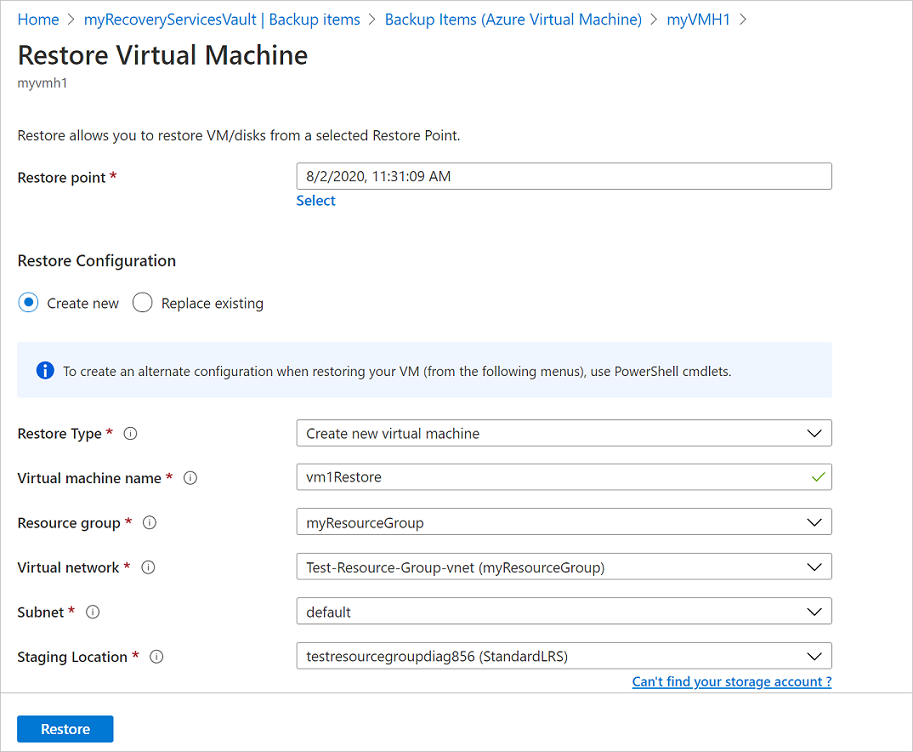The image size is (913, 752).
Task: Click the Subnet info icon
Action: pos(93,612)
